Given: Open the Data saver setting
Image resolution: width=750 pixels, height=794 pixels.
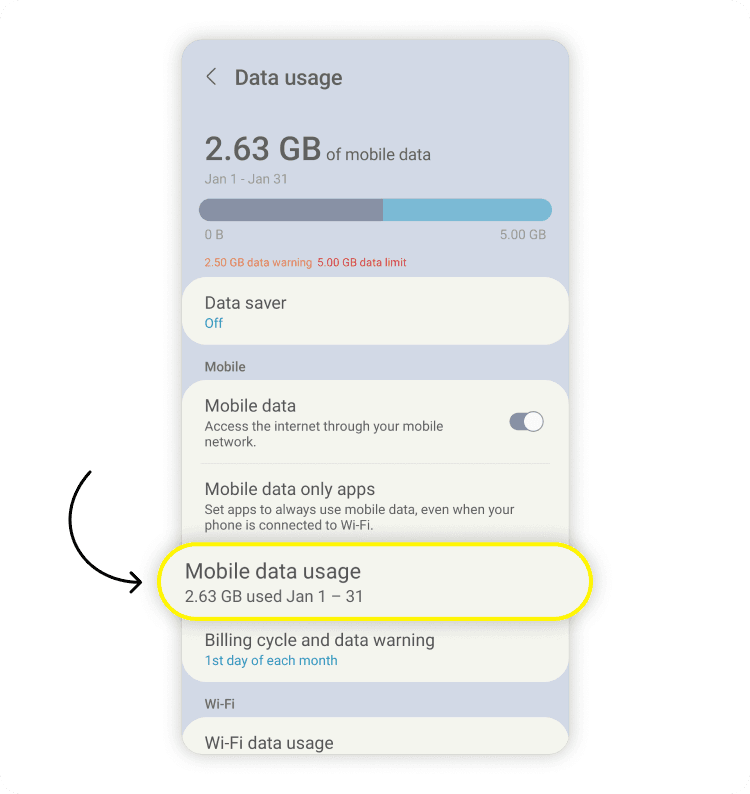Looking at the screenshot, I should point(375,311).
